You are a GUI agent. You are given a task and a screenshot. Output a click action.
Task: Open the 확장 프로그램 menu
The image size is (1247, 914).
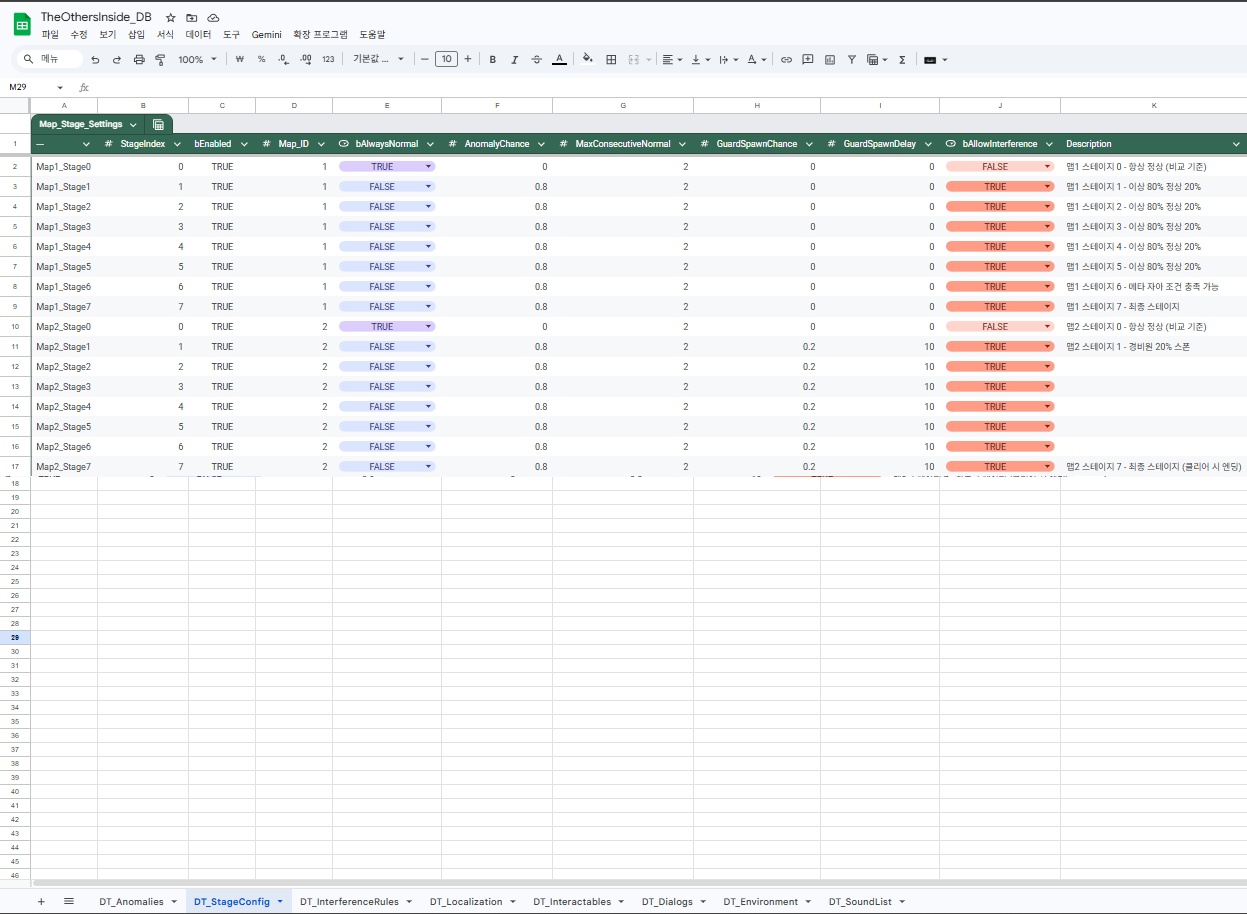click(x=320, y=34)
